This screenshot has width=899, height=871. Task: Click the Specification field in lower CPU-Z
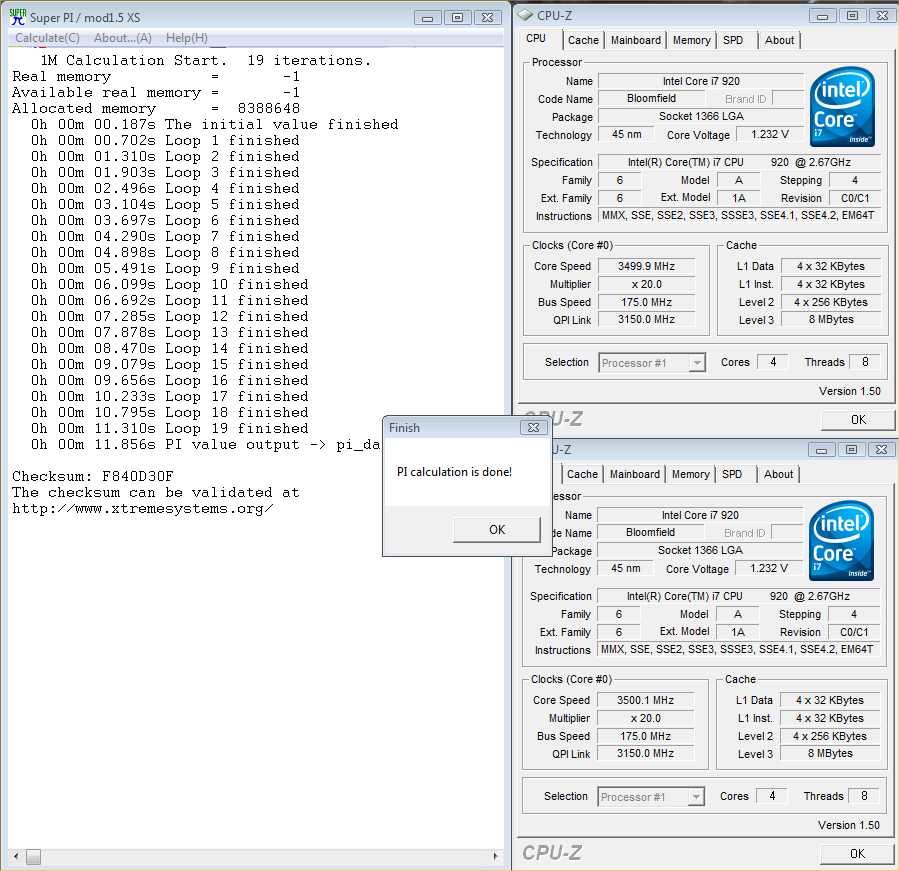coord(737,596)
